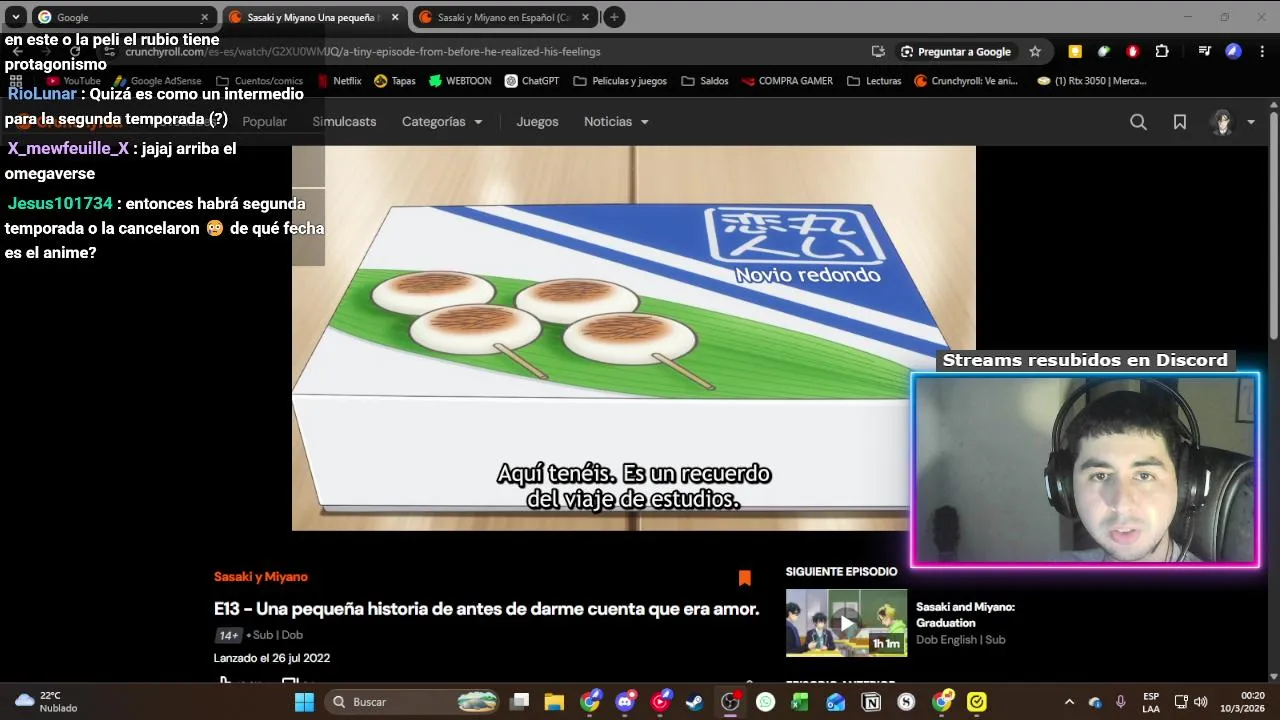Open the ChatGPT bookmark
The image size is (1280, 720).
point(532,81)
